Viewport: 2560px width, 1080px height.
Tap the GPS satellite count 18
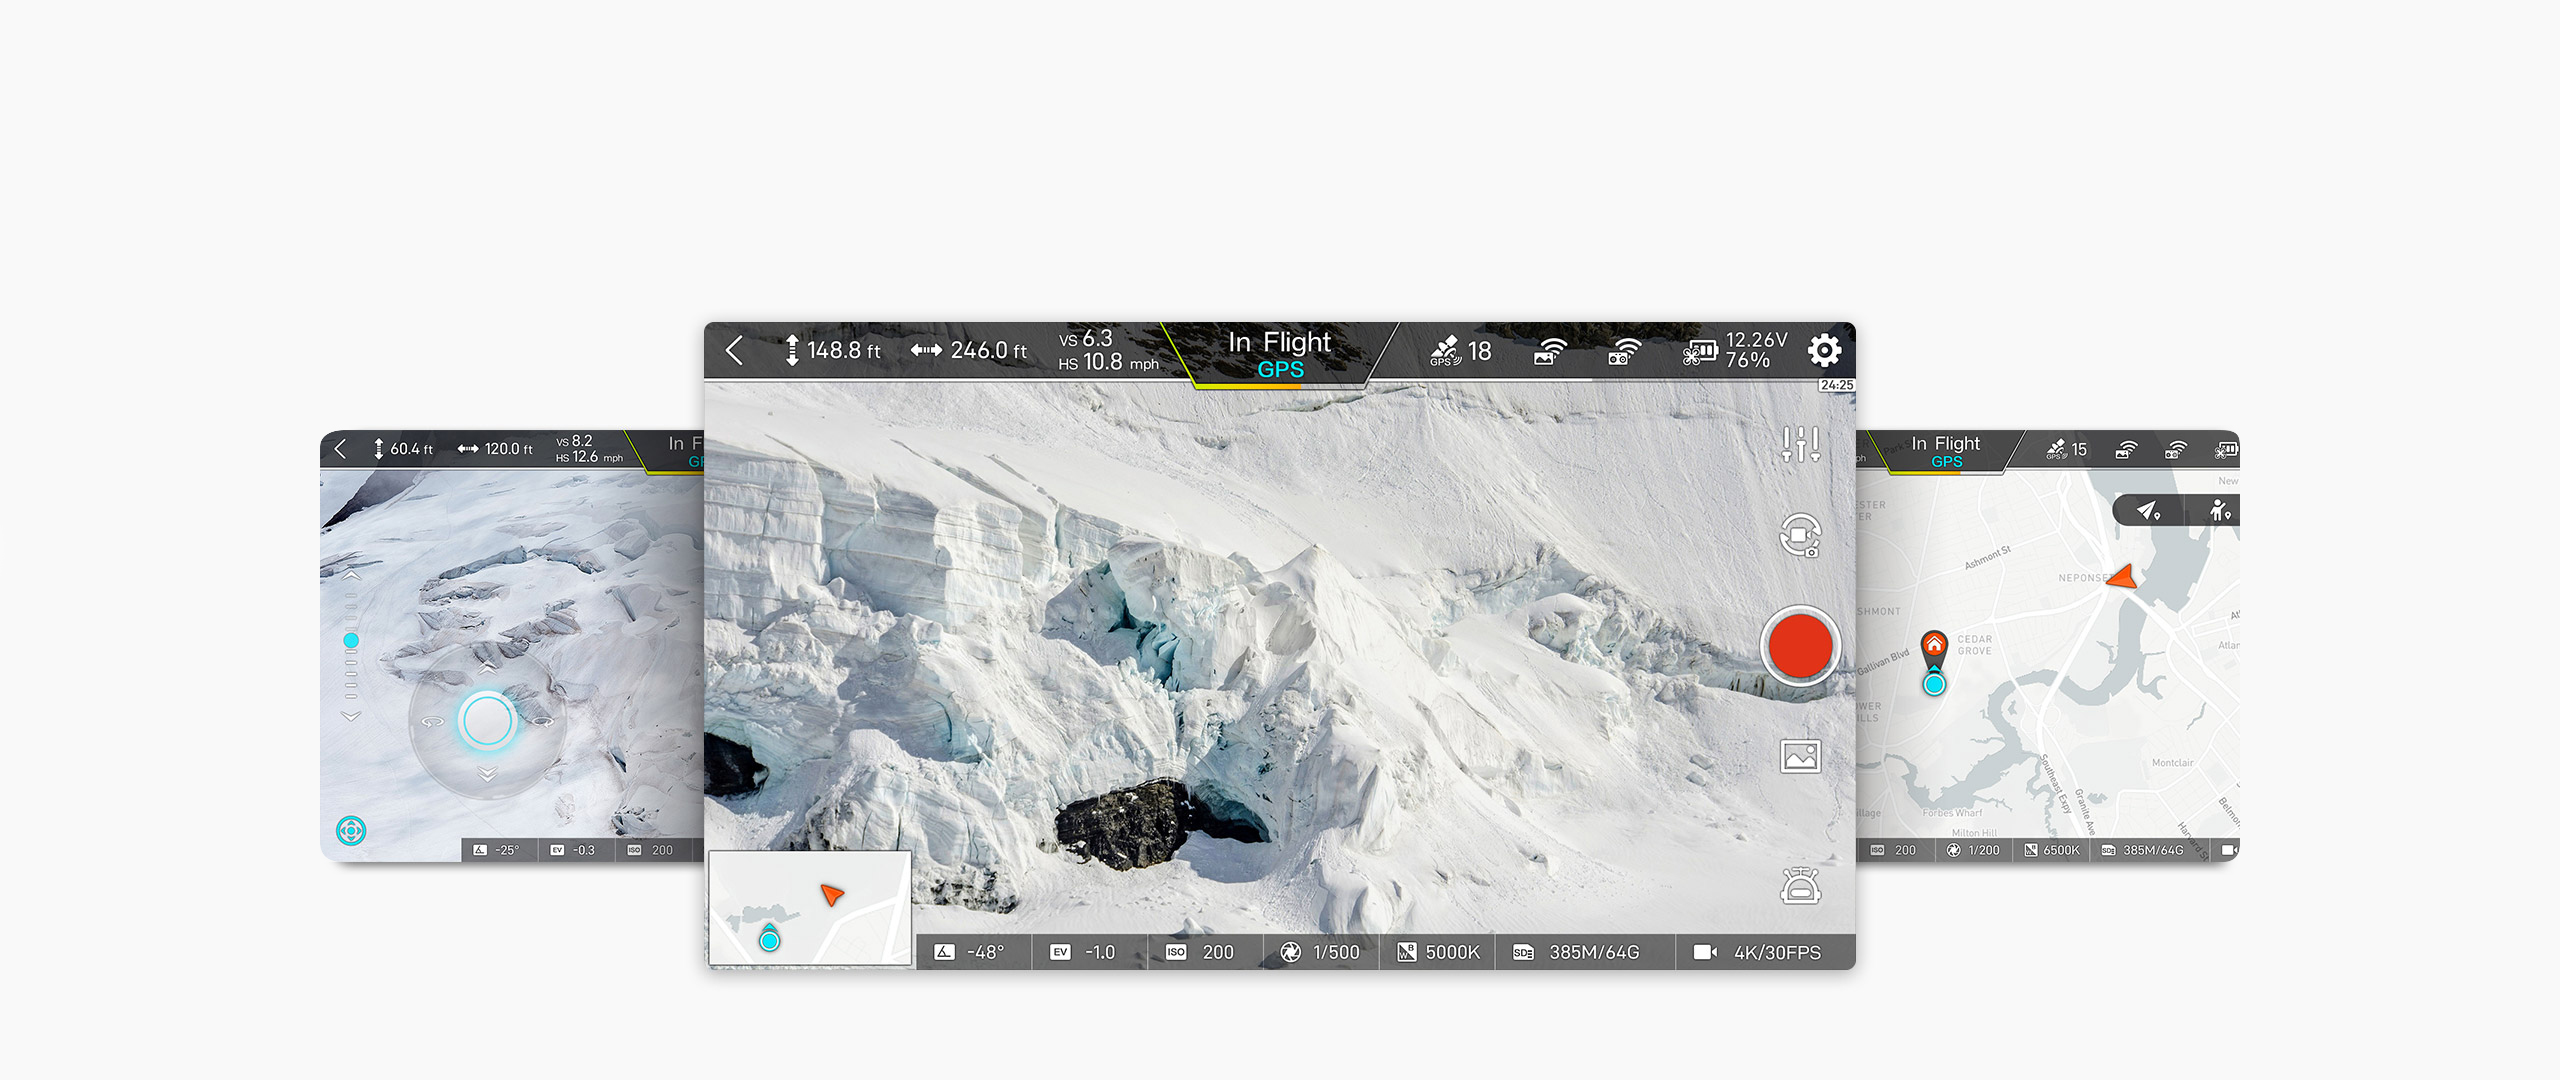coord(1461,351)
